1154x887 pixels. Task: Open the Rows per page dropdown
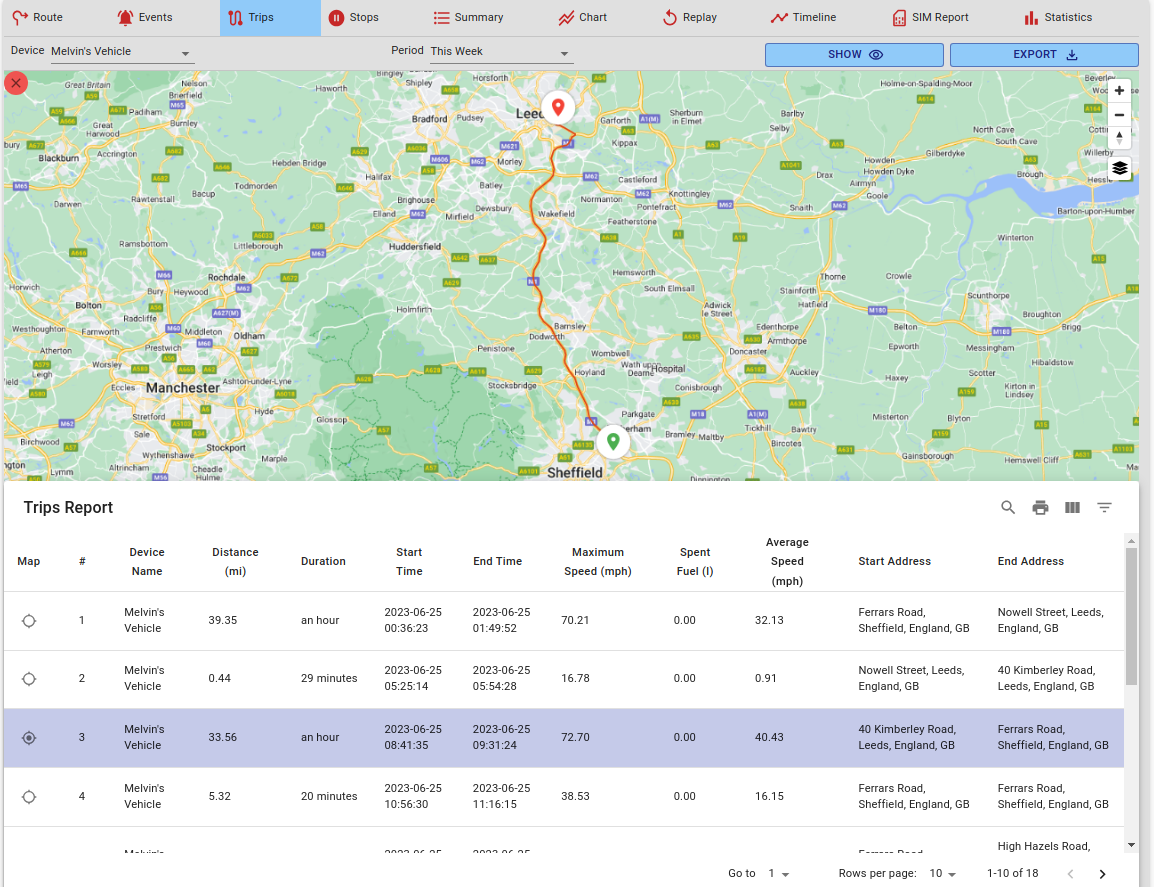click(943, 874)
